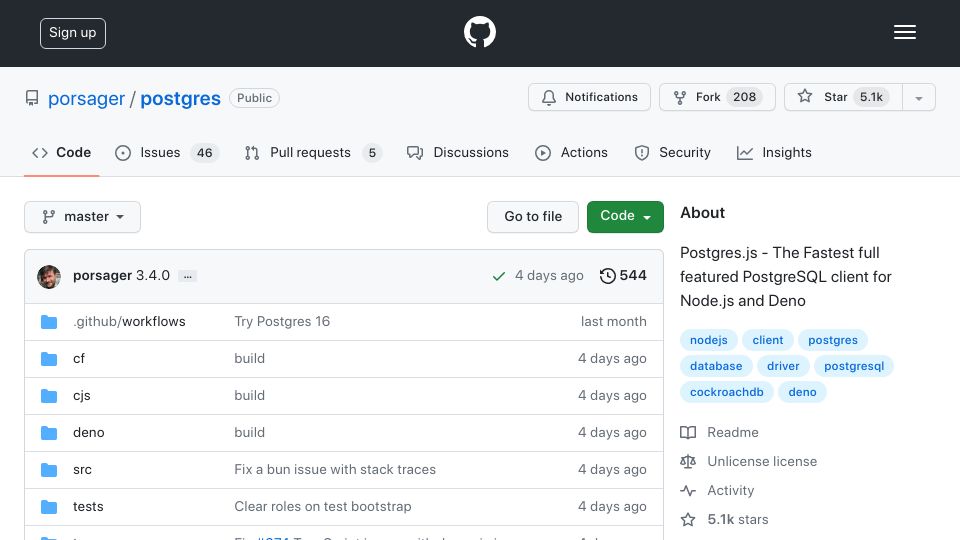
Task: Select the cockroachdb topic tag
Action: (727, 392)
